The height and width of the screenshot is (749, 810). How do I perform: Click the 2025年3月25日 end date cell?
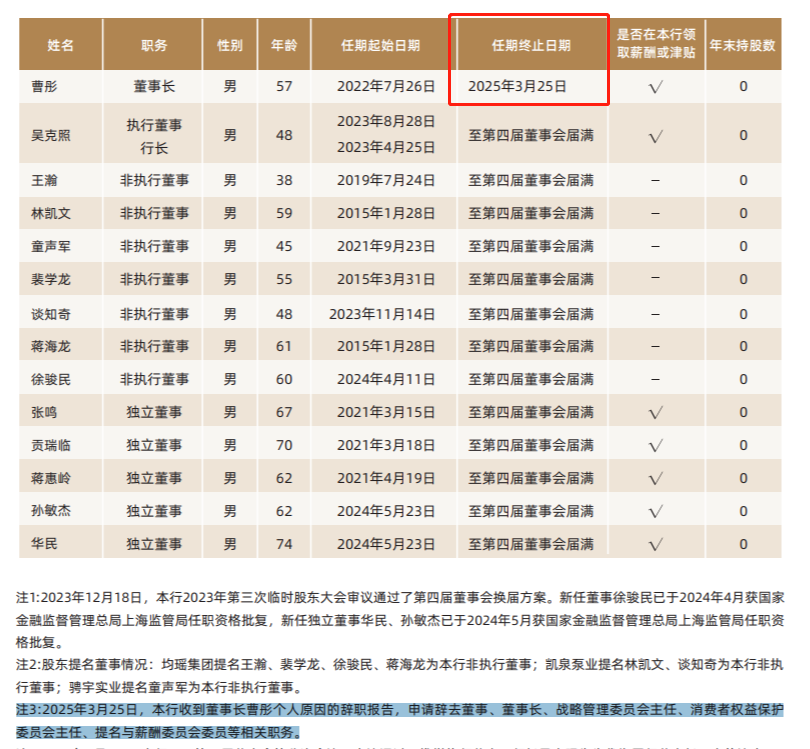coord(517,87)
